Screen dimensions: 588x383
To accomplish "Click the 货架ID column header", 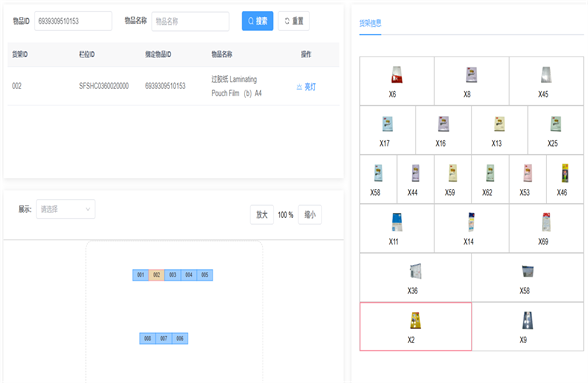I will coord(20,54).
